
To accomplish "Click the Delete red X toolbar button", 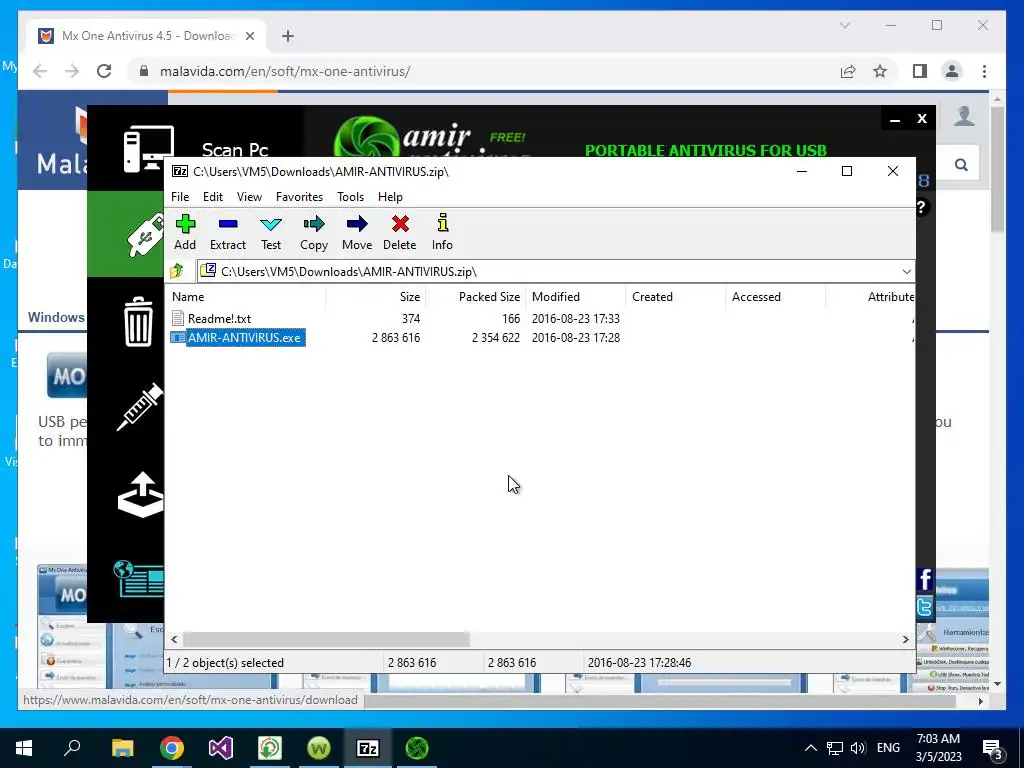I will click(x=400, y=232).
